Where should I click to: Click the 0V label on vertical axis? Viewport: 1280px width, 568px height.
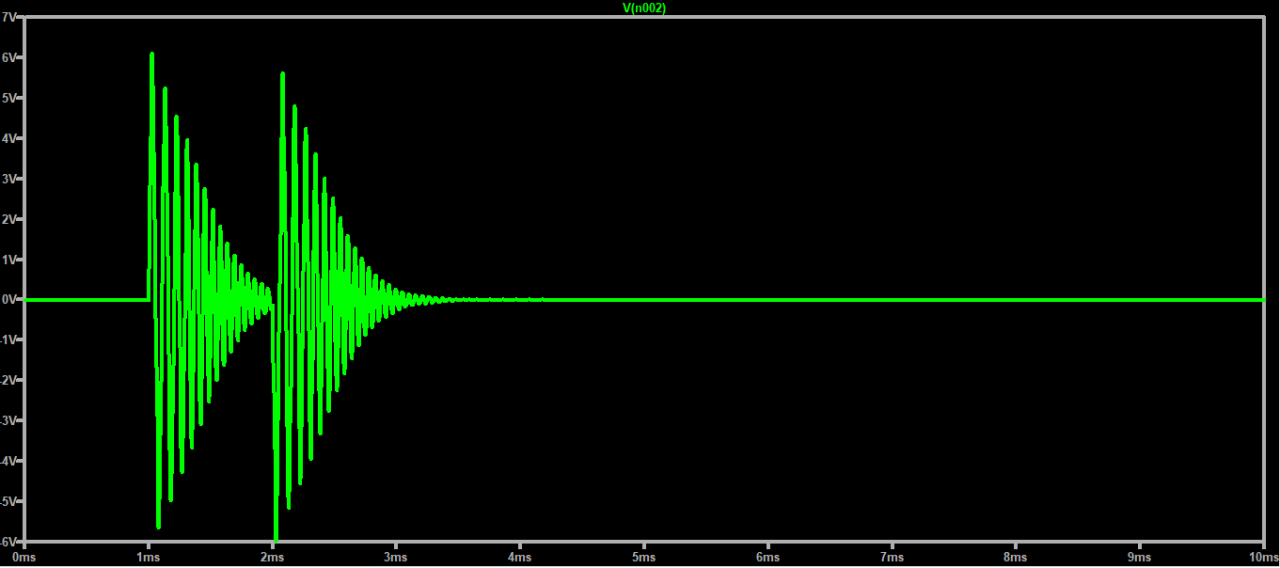tap(9, 299)
